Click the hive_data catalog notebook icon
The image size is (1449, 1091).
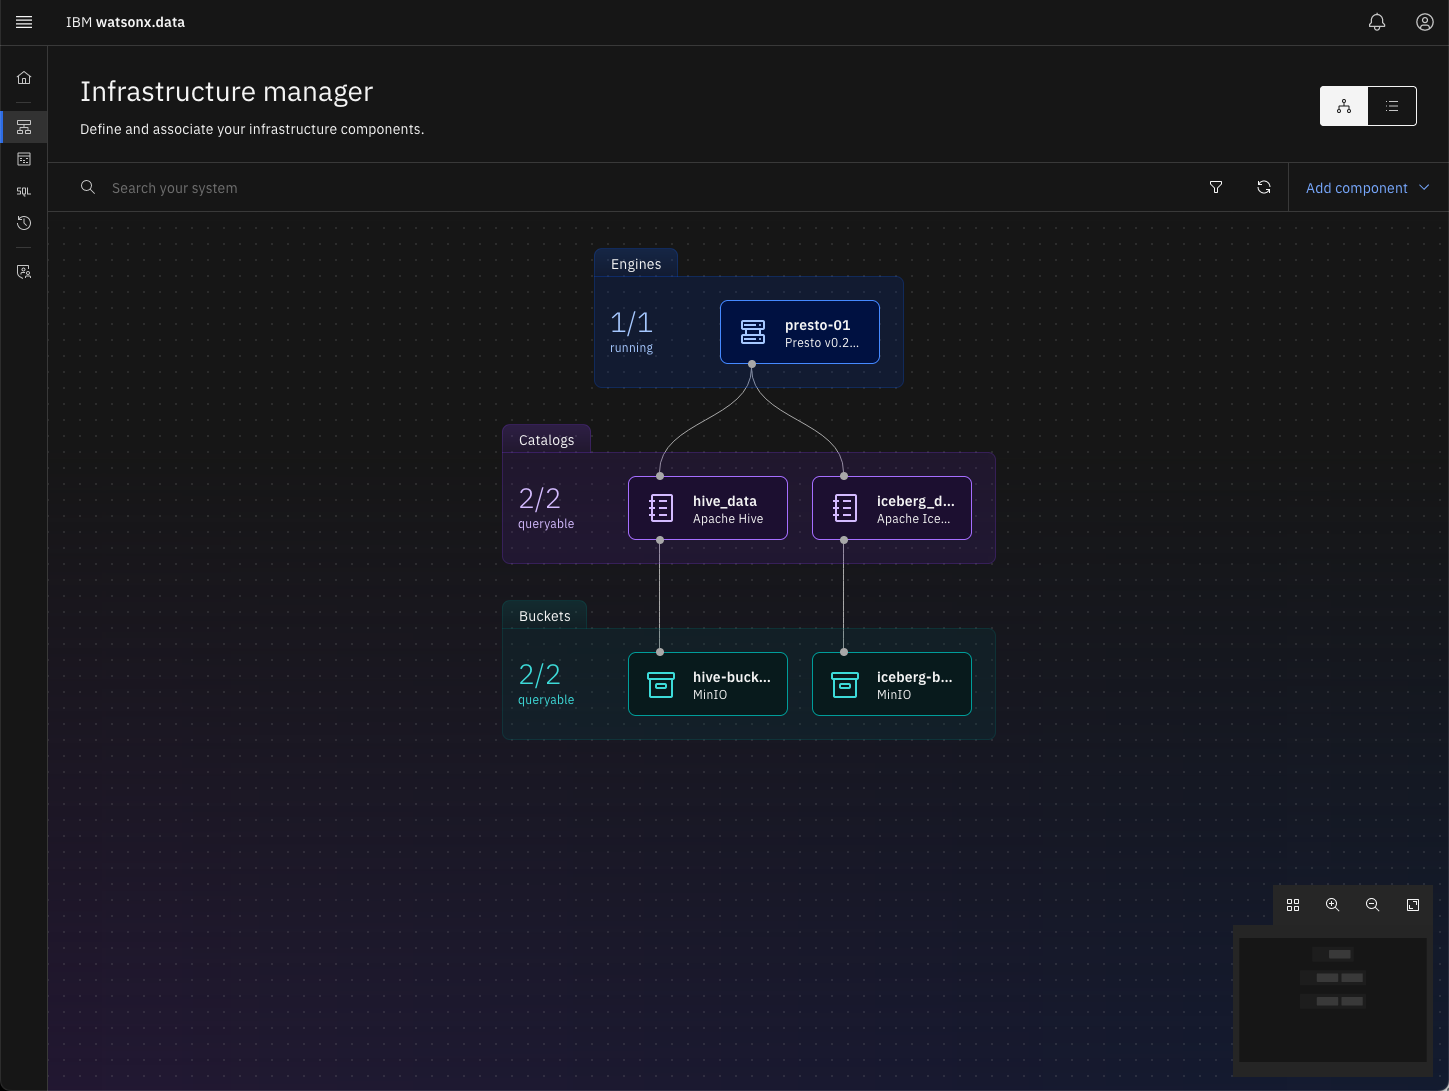pos(661,508)
